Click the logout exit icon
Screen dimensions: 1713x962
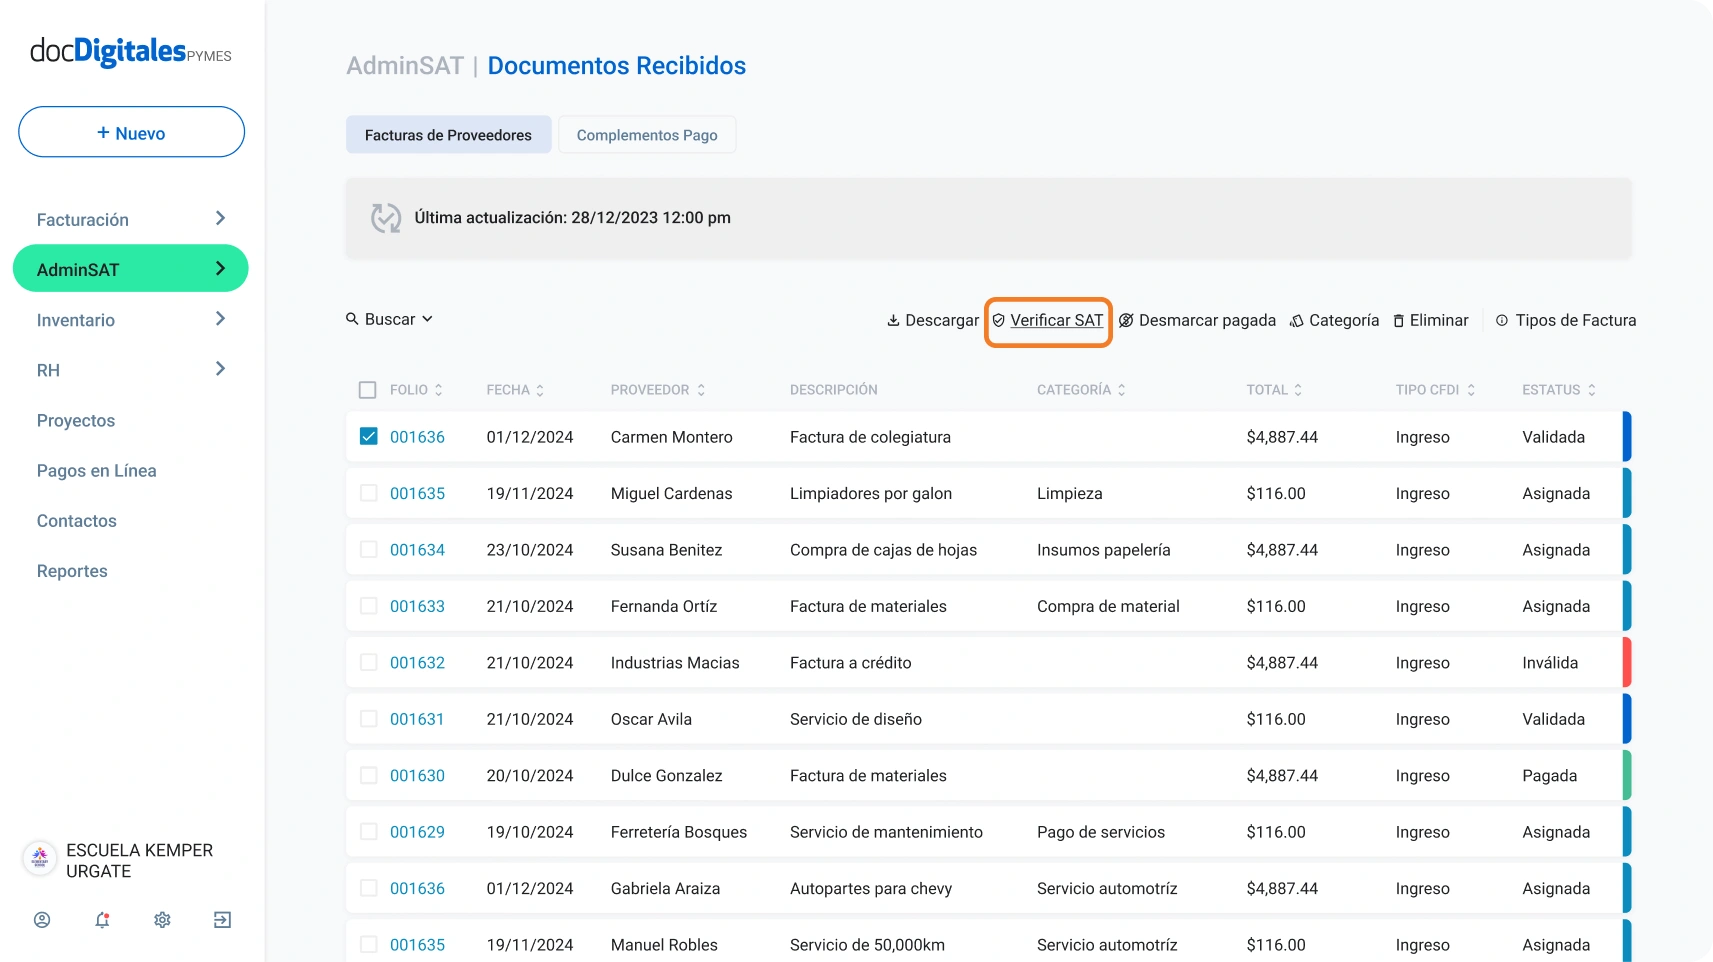(222, 919)
